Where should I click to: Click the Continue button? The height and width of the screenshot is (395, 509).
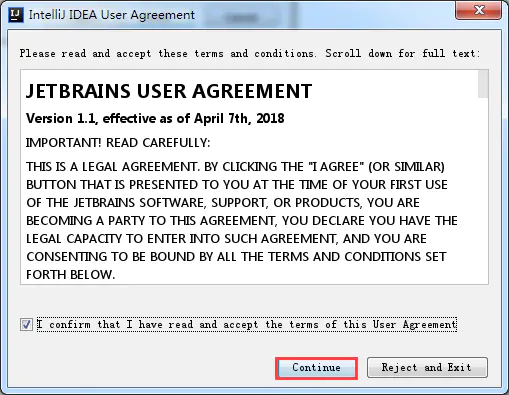click(x=316, y=368)
